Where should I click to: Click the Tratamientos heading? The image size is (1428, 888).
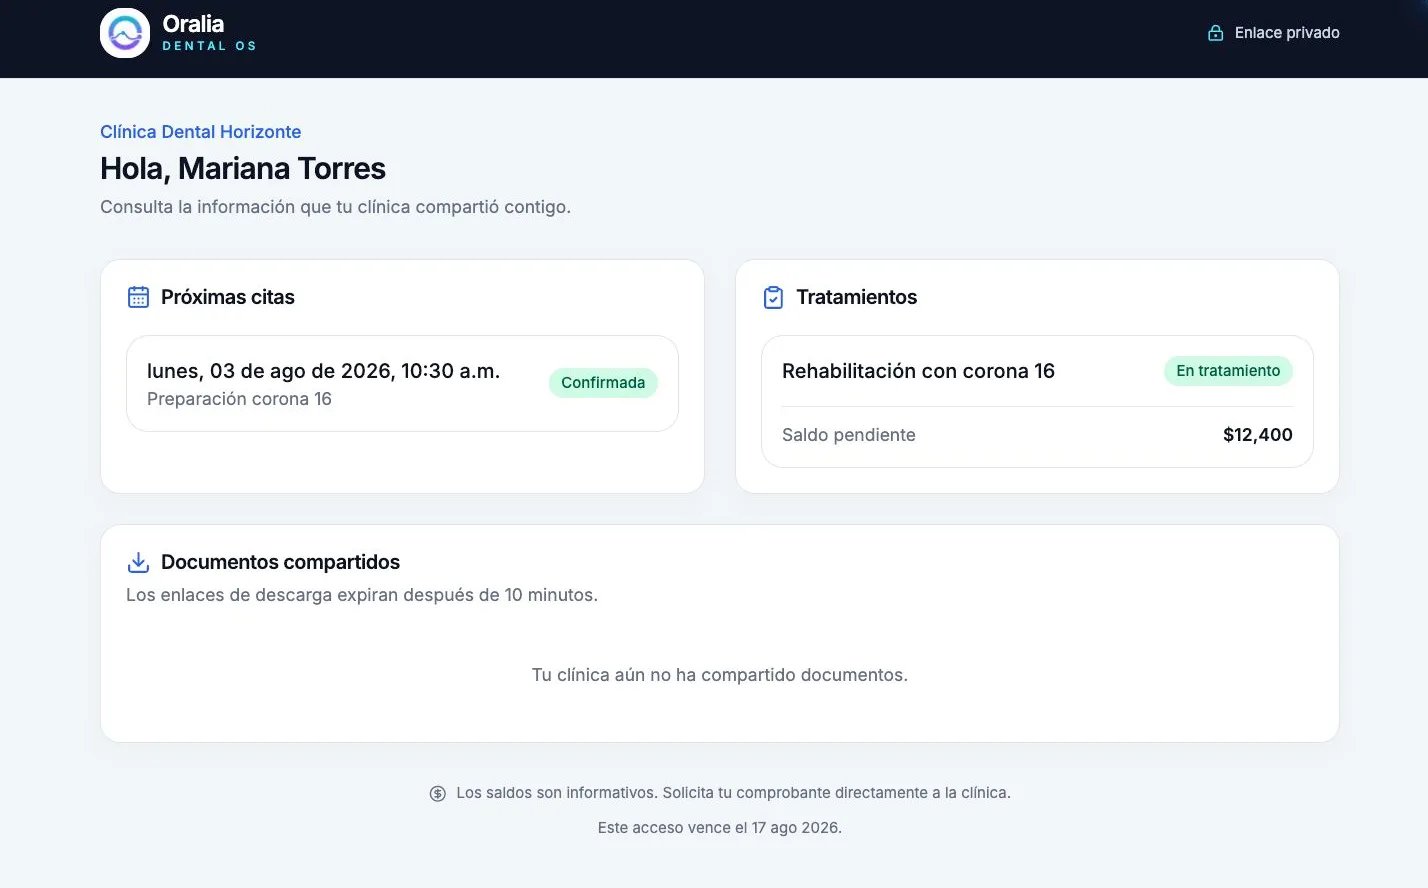point(856,297)
